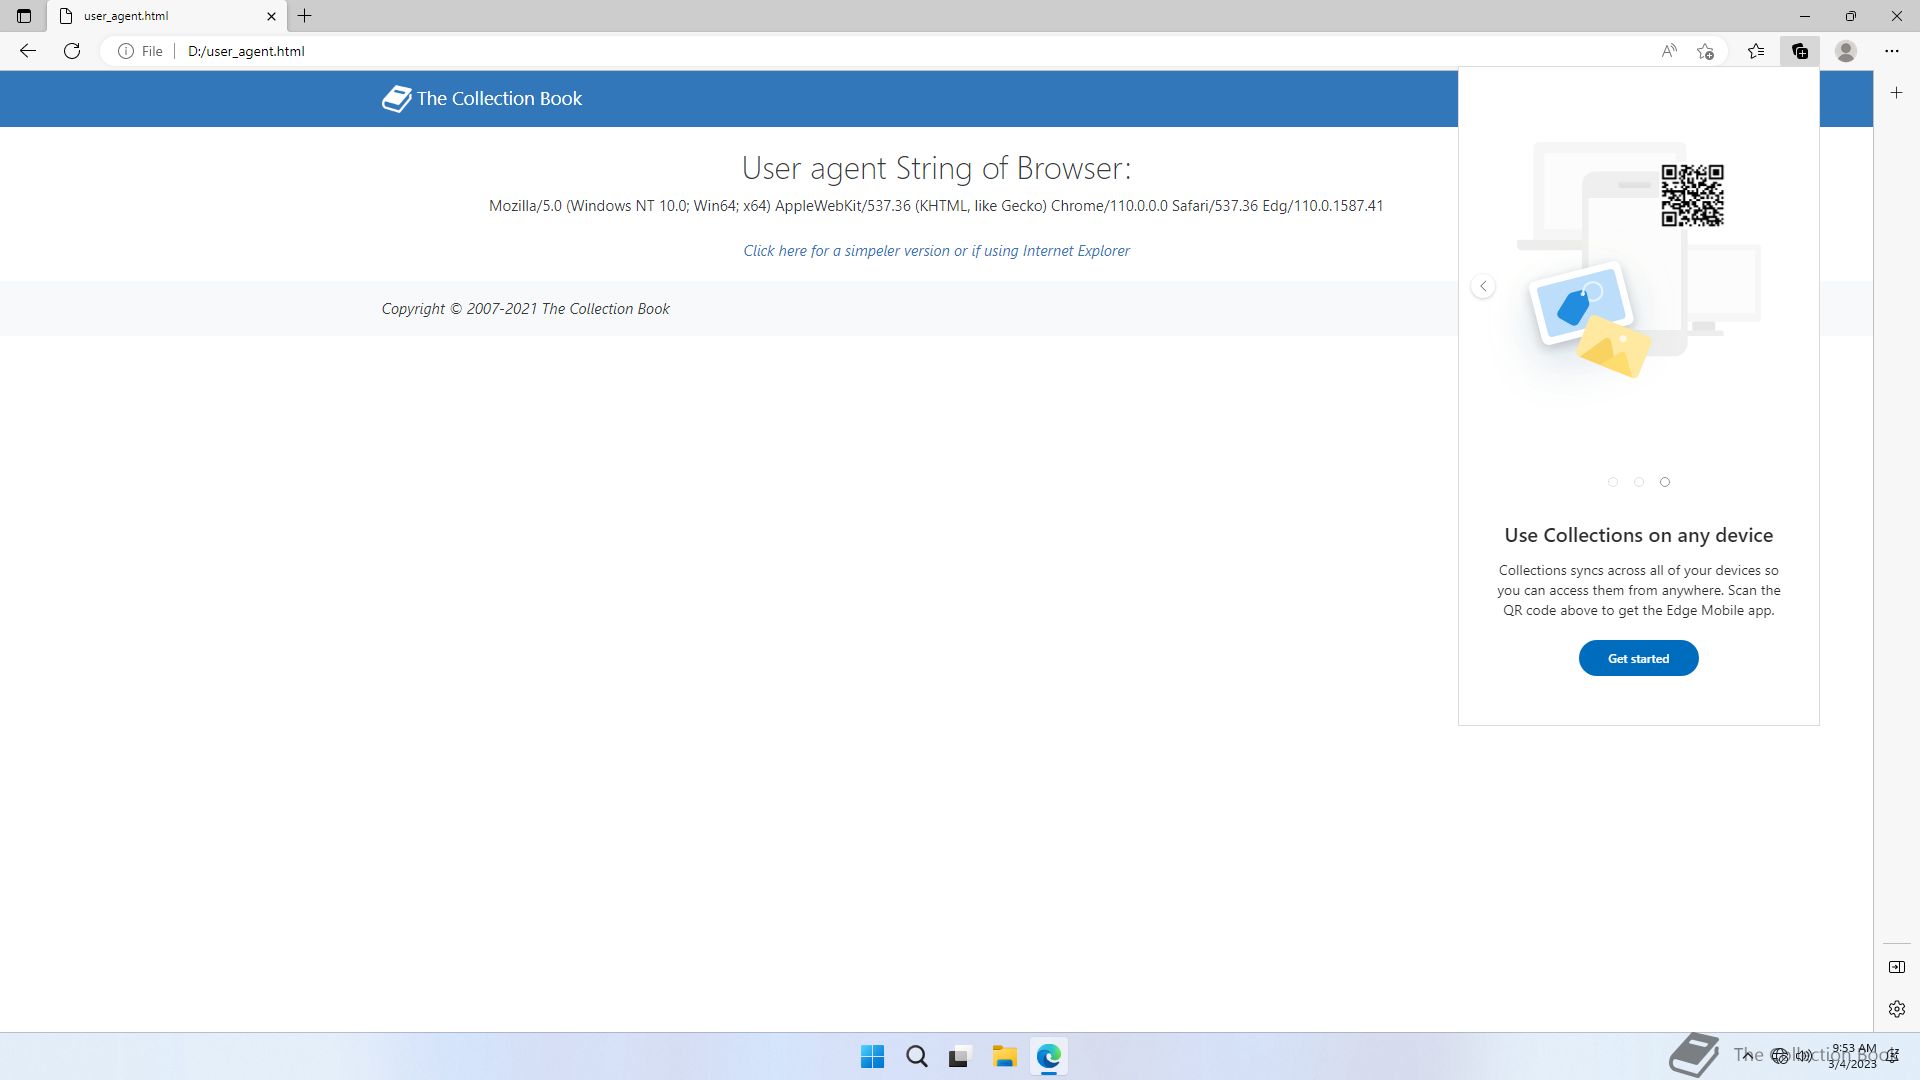
Task: Refresh the page with reload icon
Action: tap(72, 51)
